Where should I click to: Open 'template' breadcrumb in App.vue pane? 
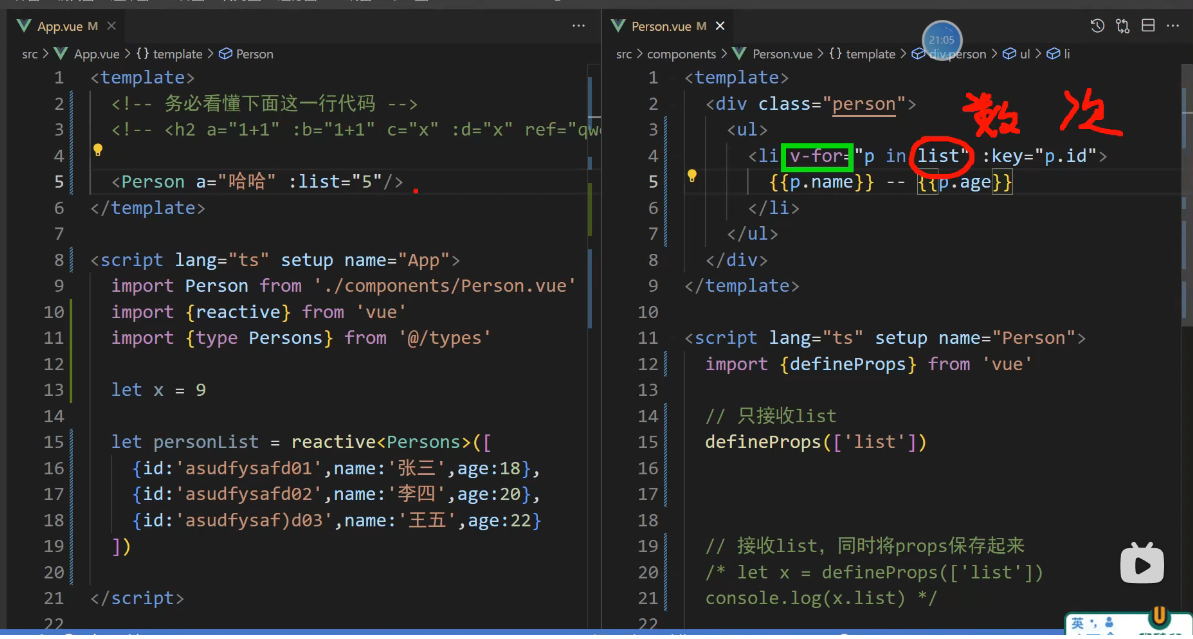click(177, 54)
